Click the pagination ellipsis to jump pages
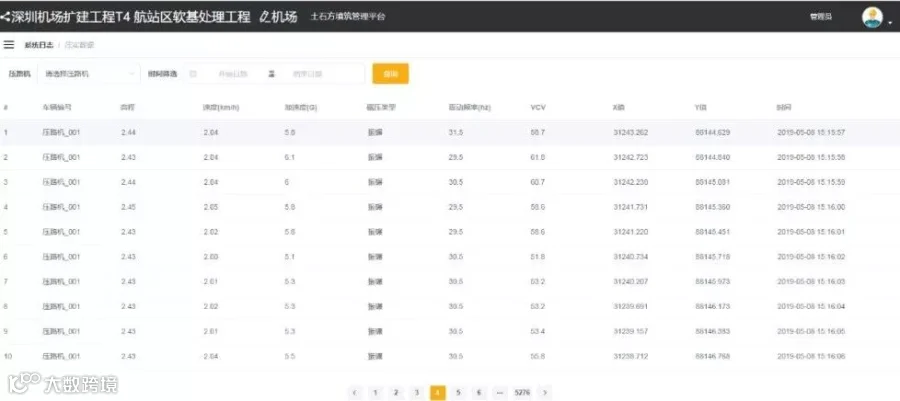 click(499, 392)
